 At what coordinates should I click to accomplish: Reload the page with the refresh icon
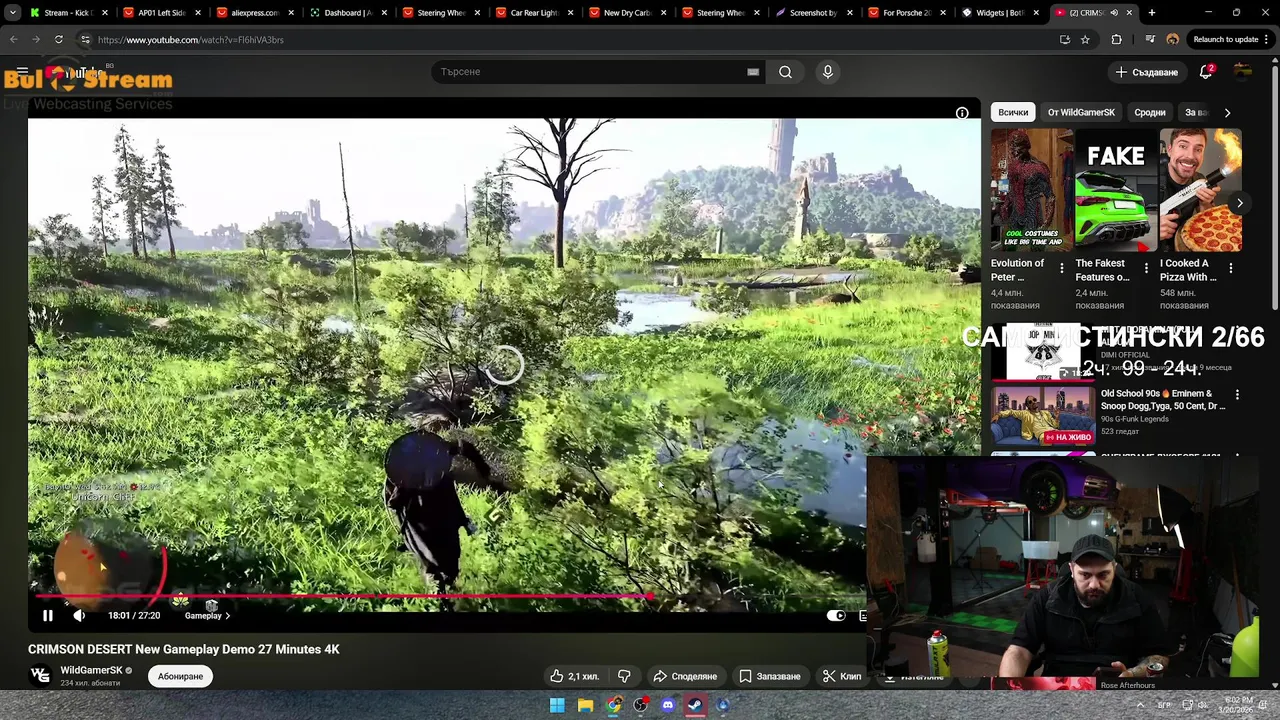coord(59,40)
